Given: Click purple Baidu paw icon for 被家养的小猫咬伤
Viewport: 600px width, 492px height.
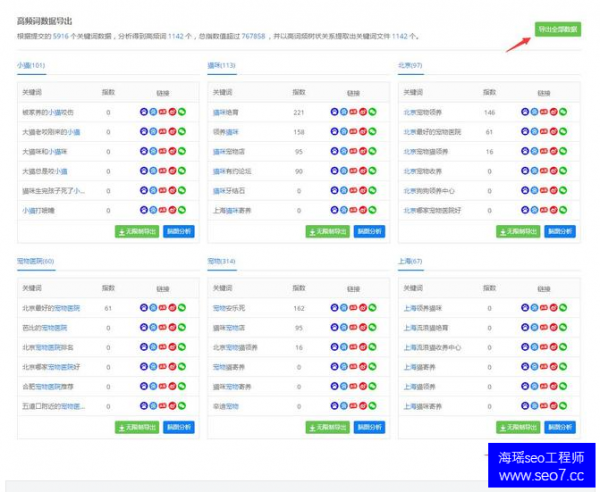Looking at the screenshot, I should click(x=143, y=112).
